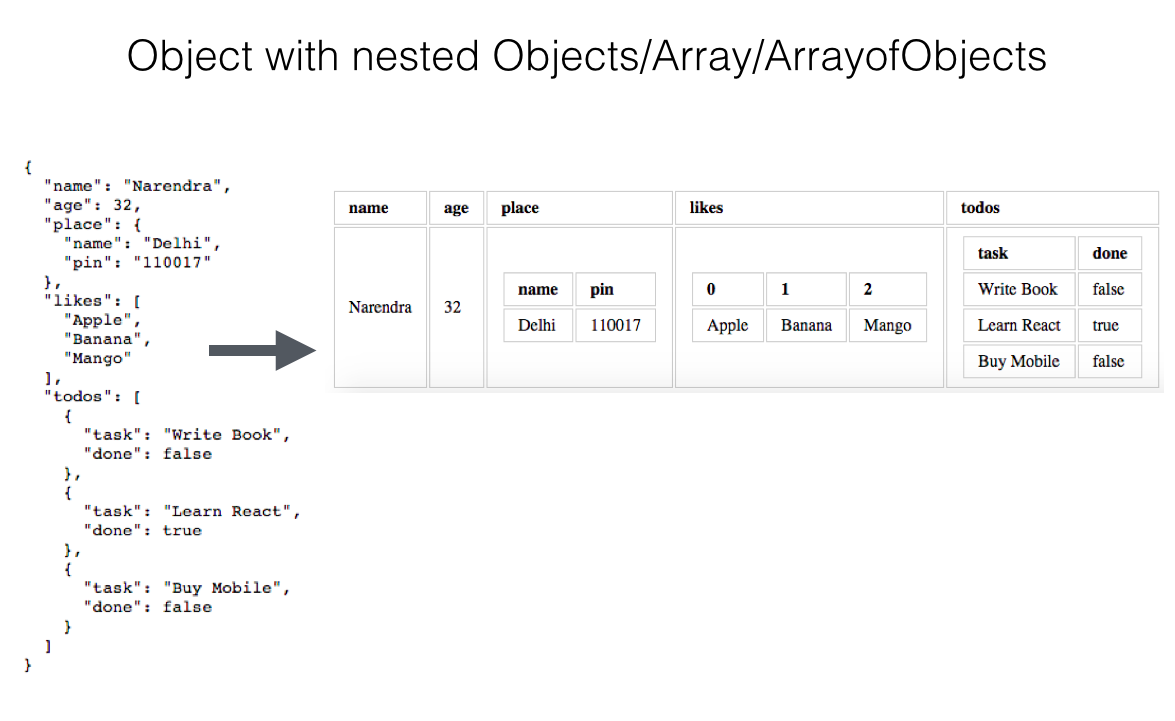This screenshot has width=1175, height=721.
Task: Click the "Mango" table cell
Action: 887,325
